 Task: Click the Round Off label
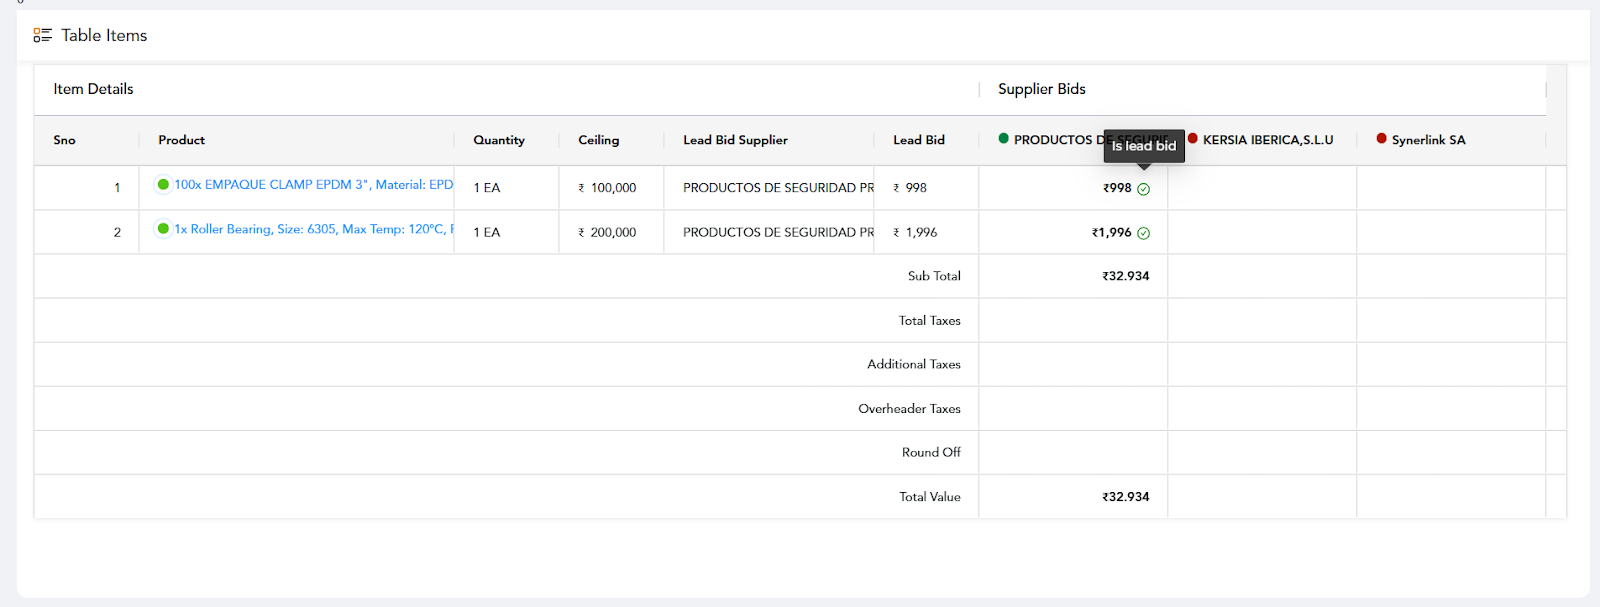click(x=931, y=452)
